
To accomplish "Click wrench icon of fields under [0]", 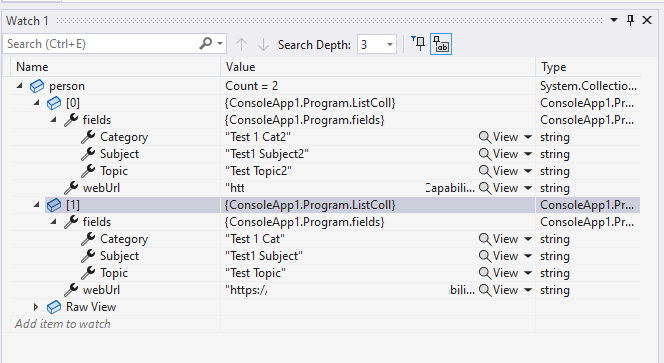I will click(x=71, y=120).
